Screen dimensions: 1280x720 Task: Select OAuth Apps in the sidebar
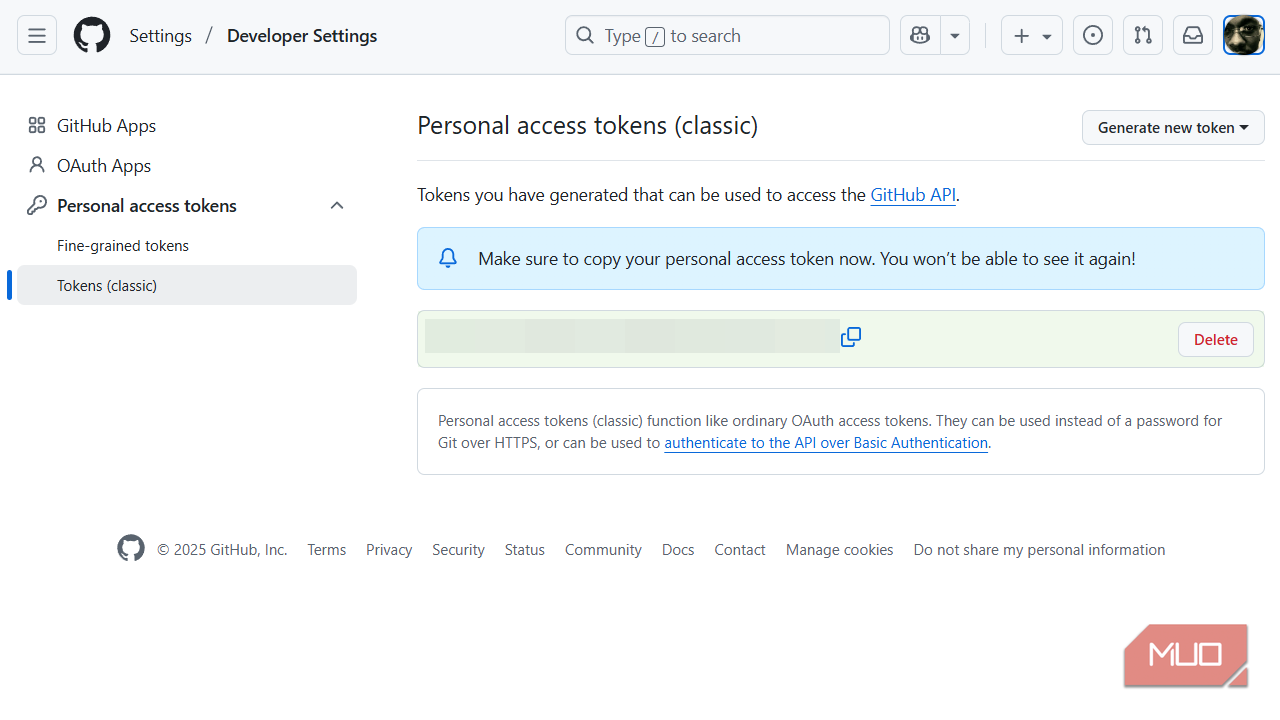pyautogui.click(x=187, y=165)
